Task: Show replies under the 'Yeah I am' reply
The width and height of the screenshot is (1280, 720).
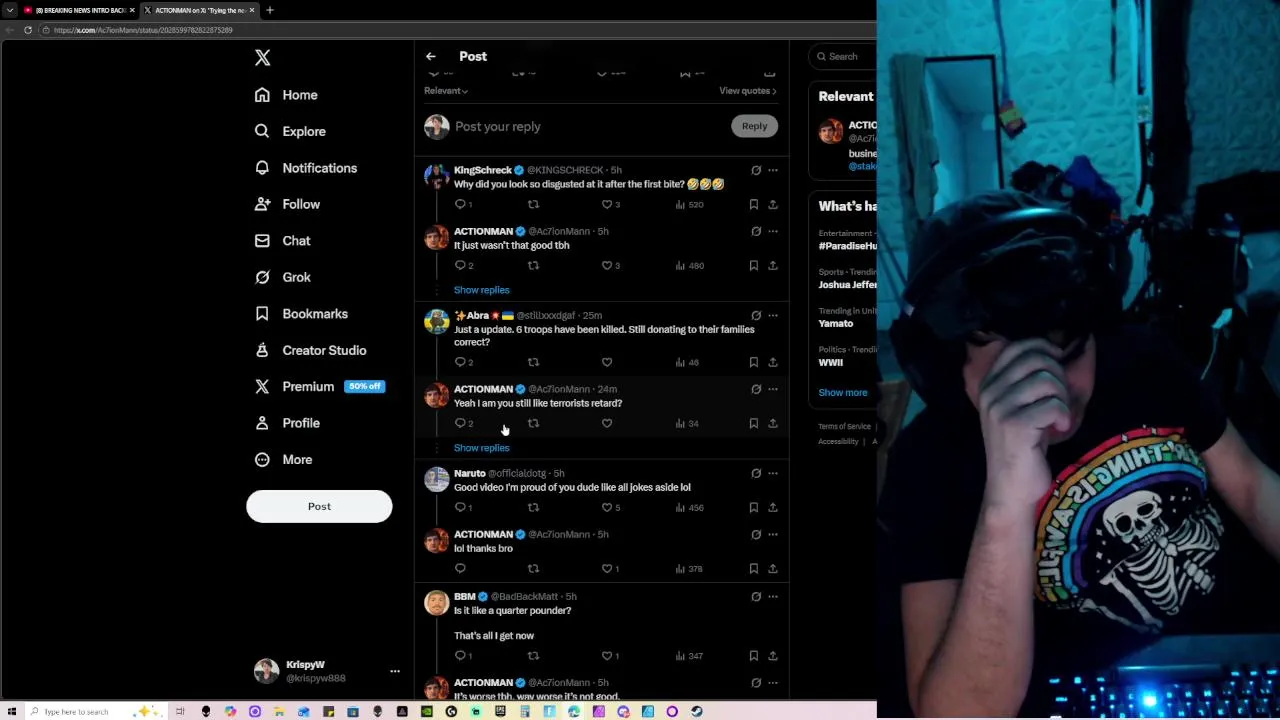Action: pos(481,448)
